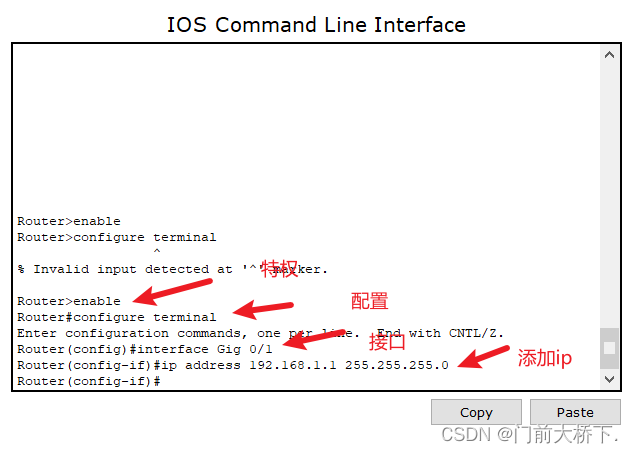Click the Paste button
Image resolution: width=633 pixels, height=453 pixels.
click(x=575, y=412)
